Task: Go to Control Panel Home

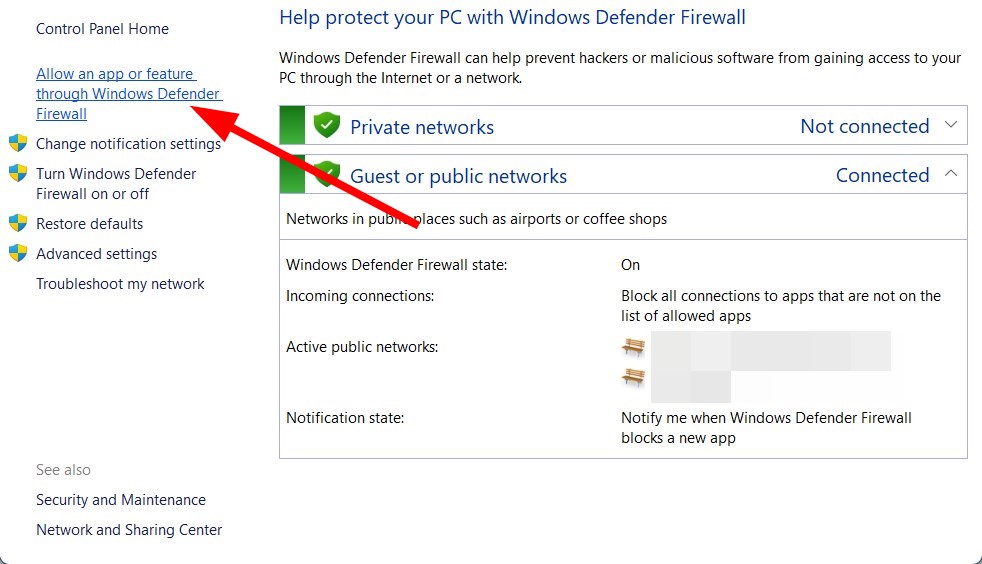Action: (102, 29)
